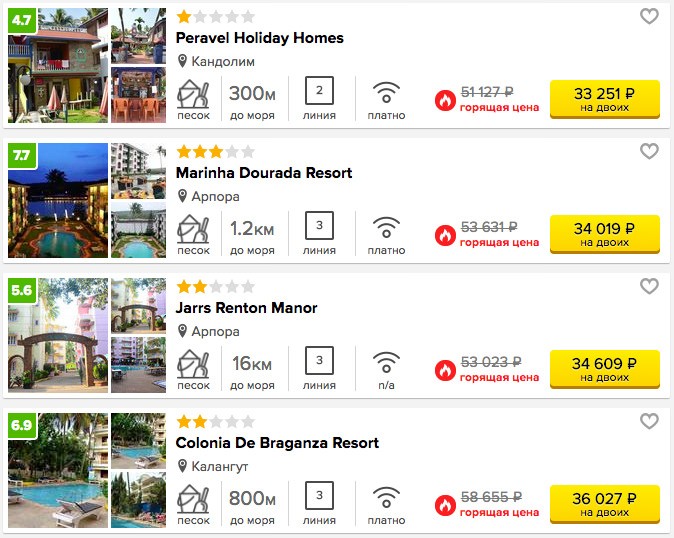This screenshot has height=538, width=674.
Task: Click the Jarrs Renton Manor title
Action: [246, 308]
